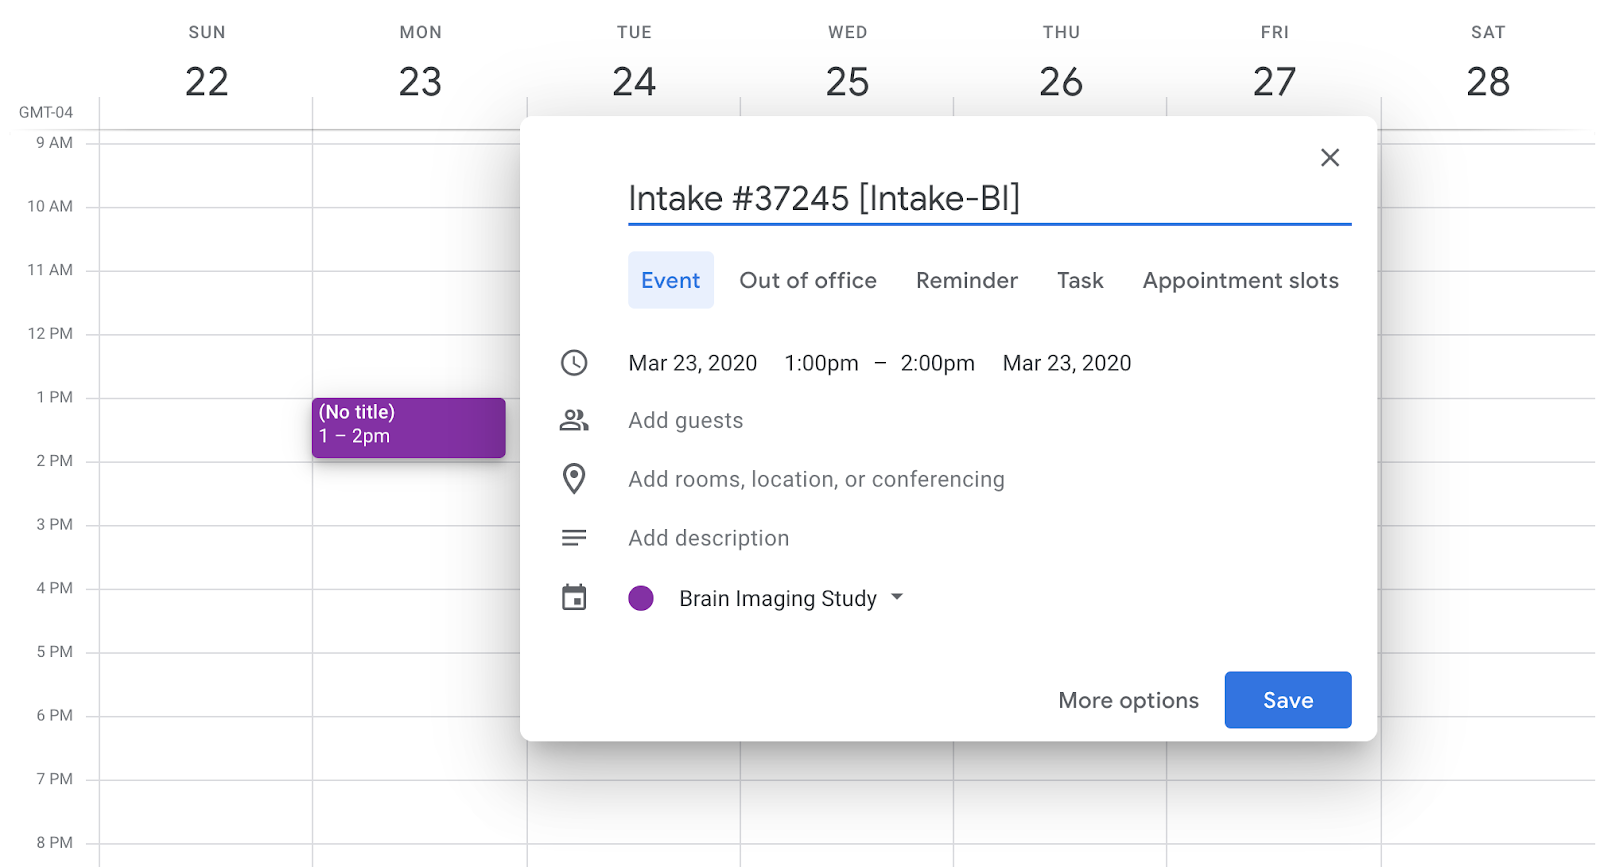Open the 2:00pm end time picker
The height and width of the screenshot is (867, 1600).
[937, 364]
